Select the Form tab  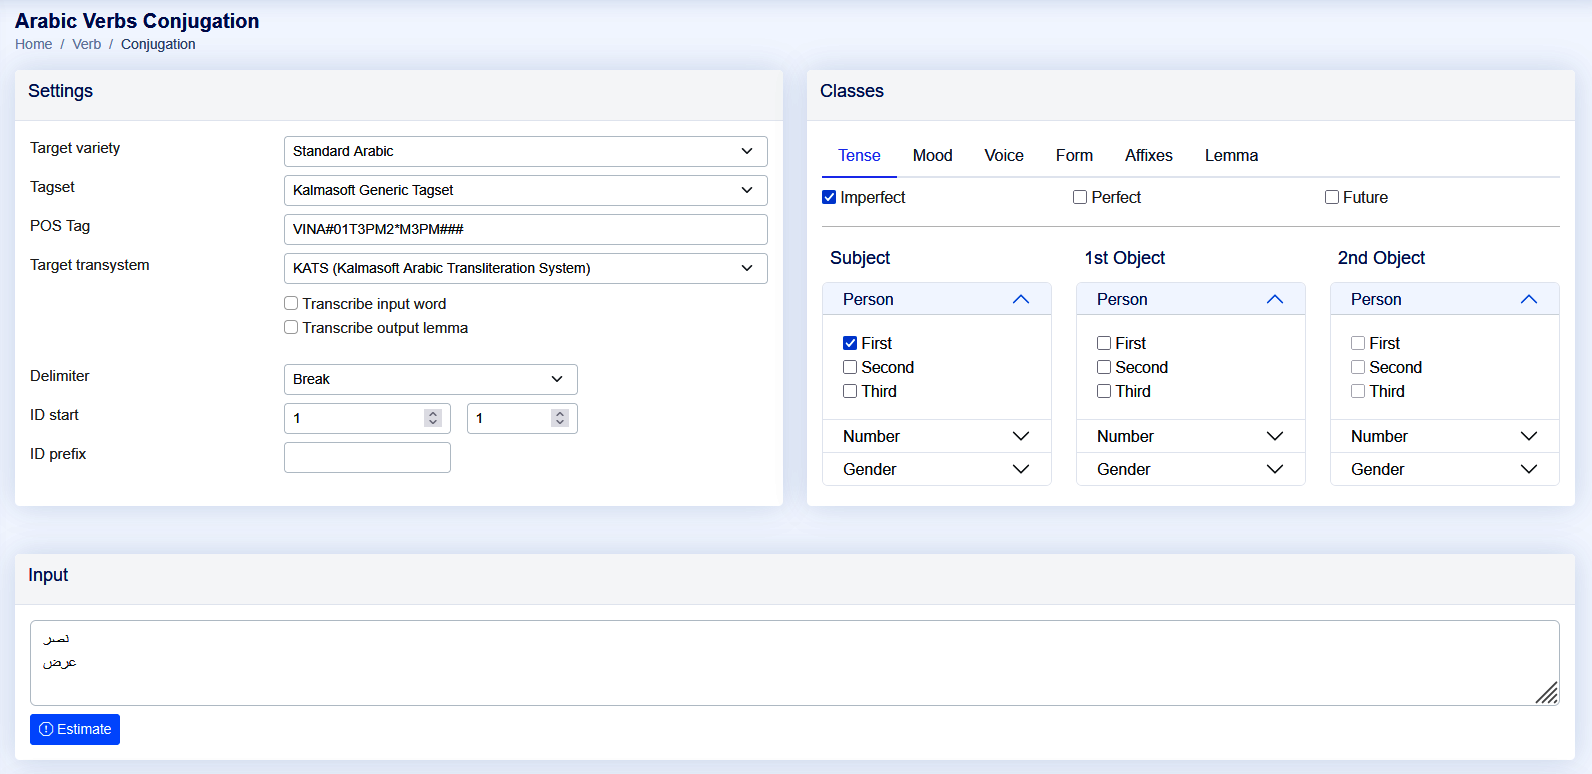[1074, 155]
